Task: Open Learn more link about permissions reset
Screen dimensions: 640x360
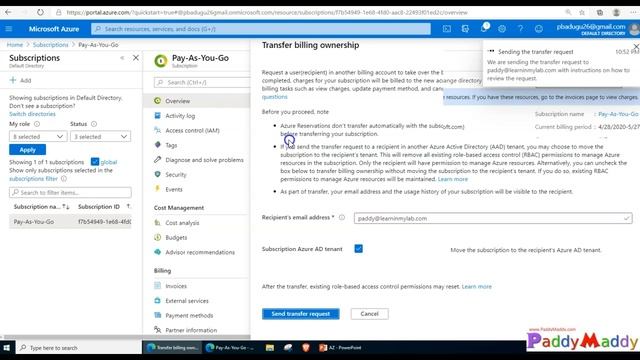Action: (476, 287)
